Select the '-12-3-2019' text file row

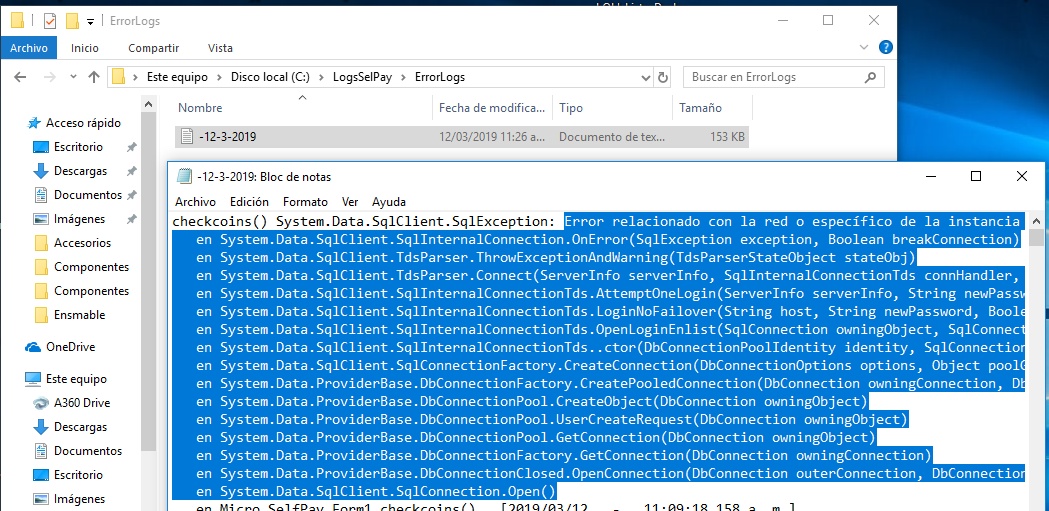point(462,137)
